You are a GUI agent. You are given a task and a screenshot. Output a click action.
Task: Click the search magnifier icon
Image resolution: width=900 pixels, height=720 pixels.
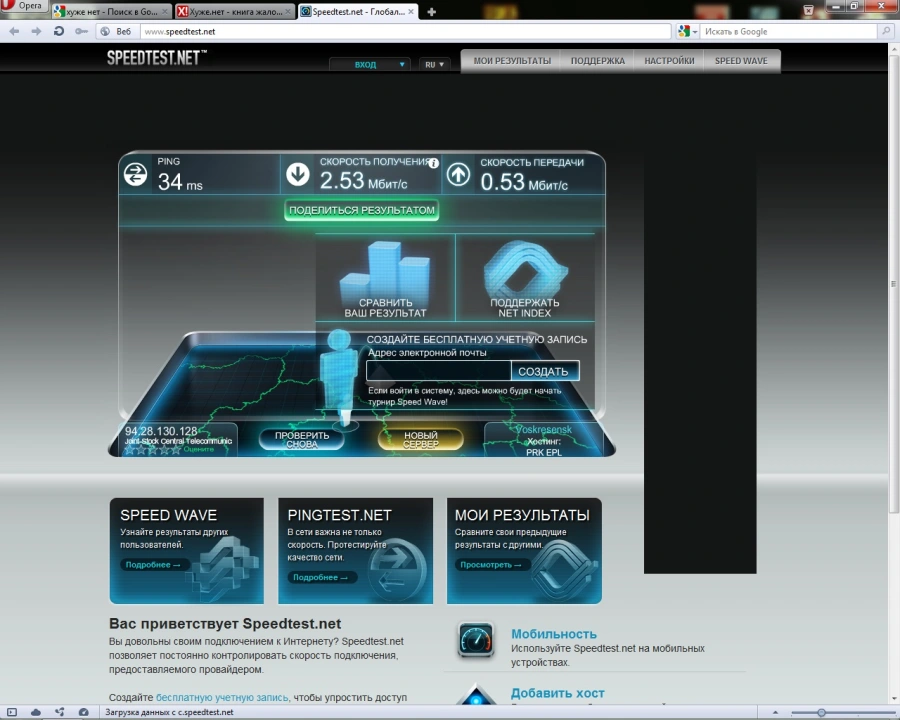[886, 32]
